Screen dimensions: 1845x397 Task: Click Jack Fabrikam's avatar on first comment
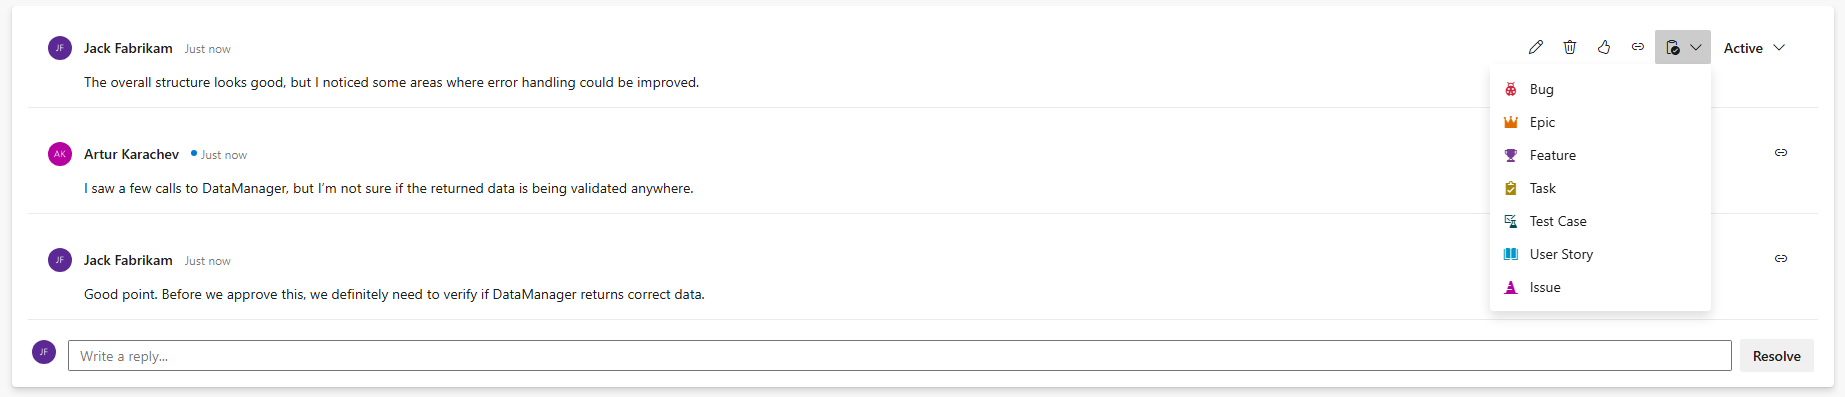coord(60,48)
